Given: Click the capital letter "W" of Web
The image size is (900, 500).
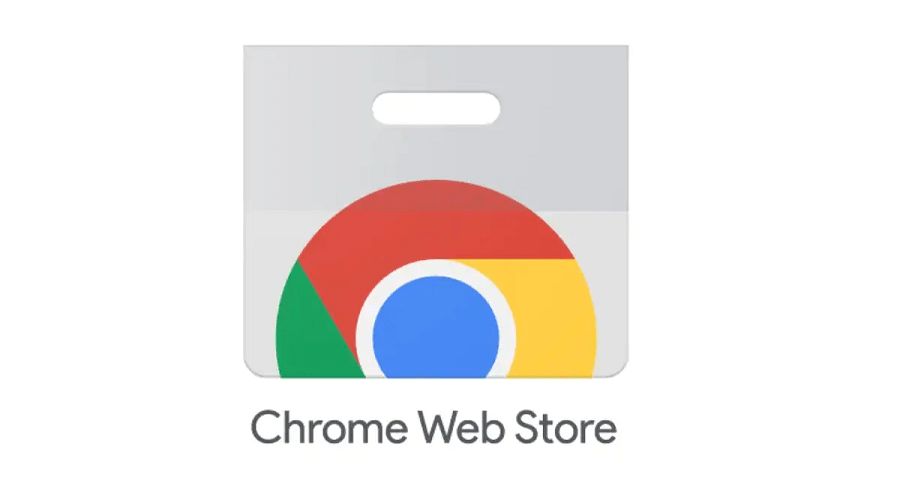Looking at the screenshot, I should [440, 427].
